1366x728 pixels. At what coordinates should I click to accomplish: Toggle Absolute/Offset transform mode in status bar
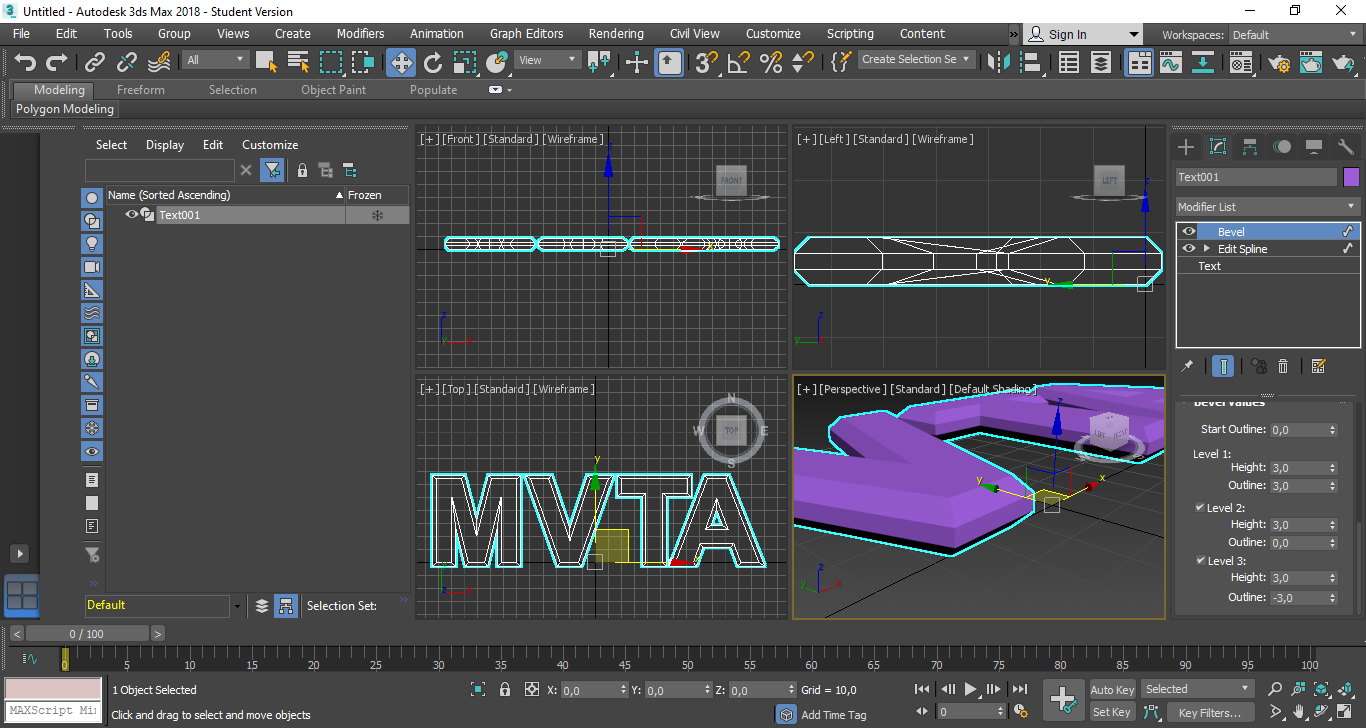[x=532, y=690]
